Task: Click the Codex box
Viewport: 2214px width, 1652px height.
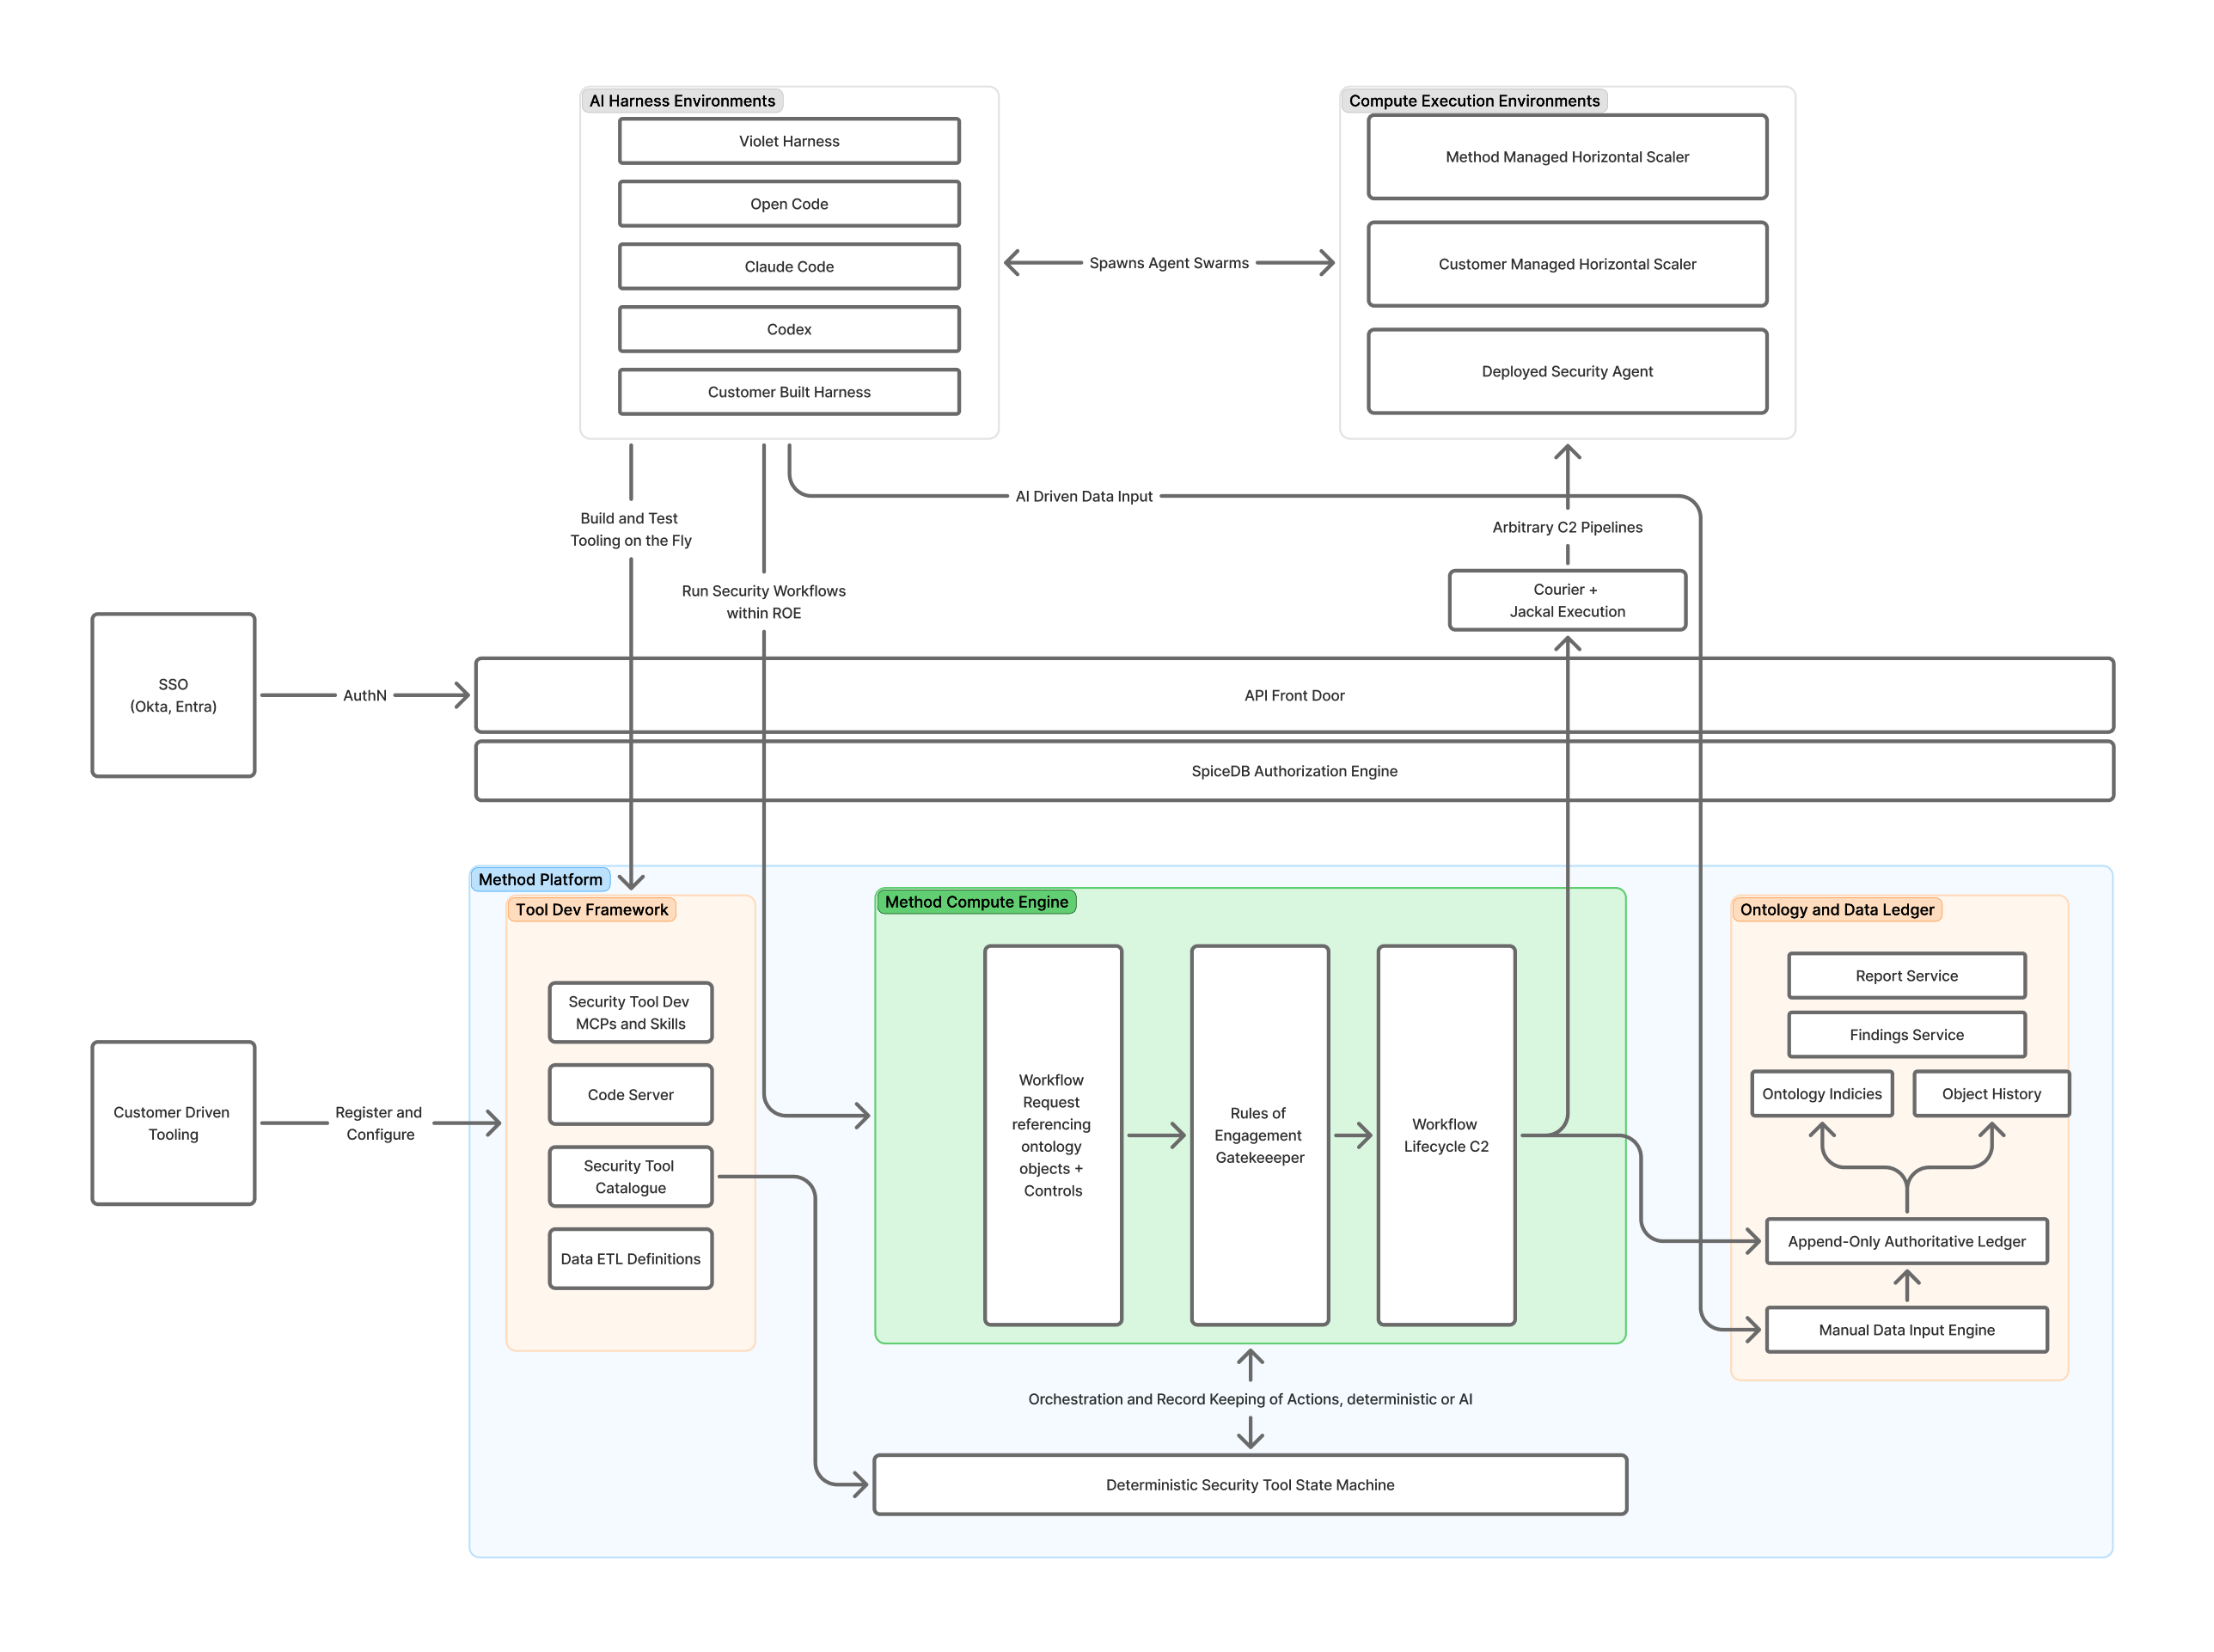Action: pyautogui.click(x=789, y=329)
